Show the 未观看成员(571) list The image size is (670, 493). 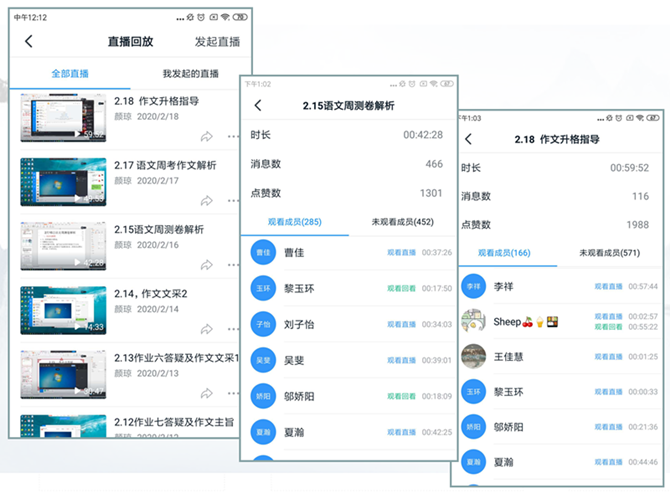[610, 254]
